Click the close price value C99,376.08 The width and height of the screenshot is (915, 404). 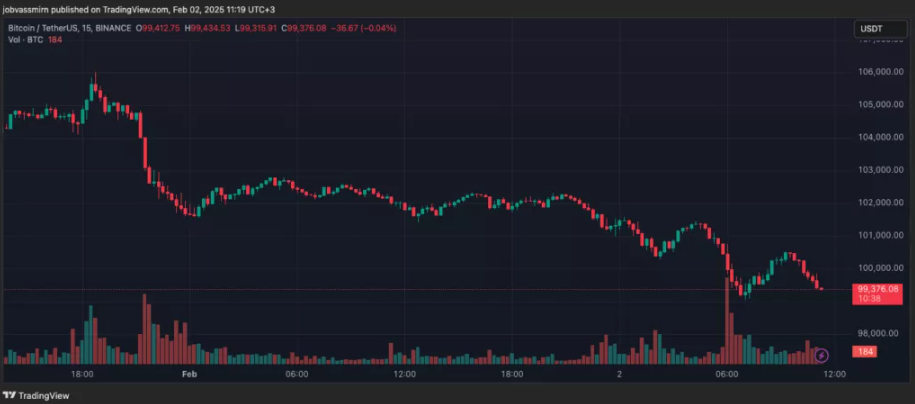coord(305,28)
